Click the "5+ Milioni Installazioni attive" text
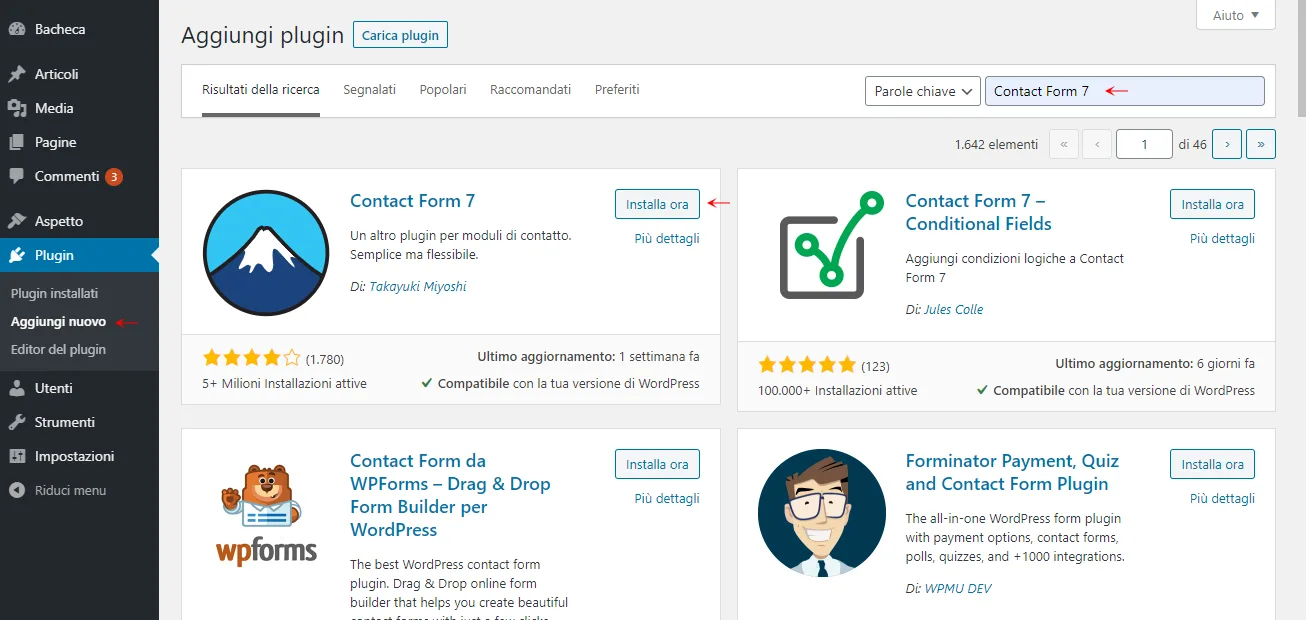This screenshot has height=620, width=1306. click(x=284, y=384)
